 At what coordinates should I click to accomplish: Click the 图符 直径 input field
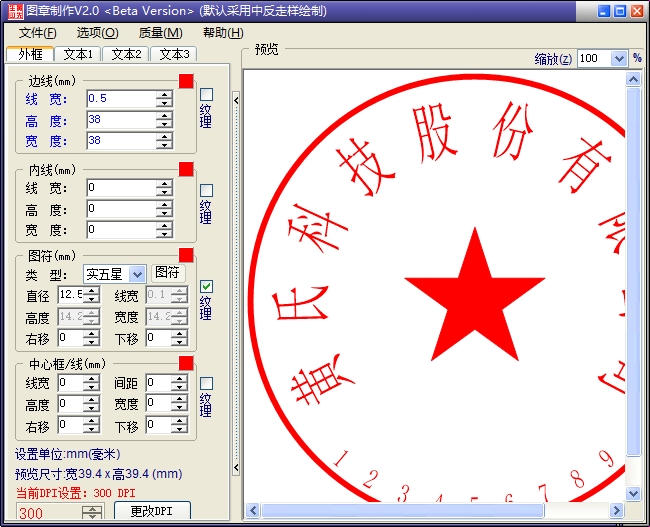click(71, 295)
